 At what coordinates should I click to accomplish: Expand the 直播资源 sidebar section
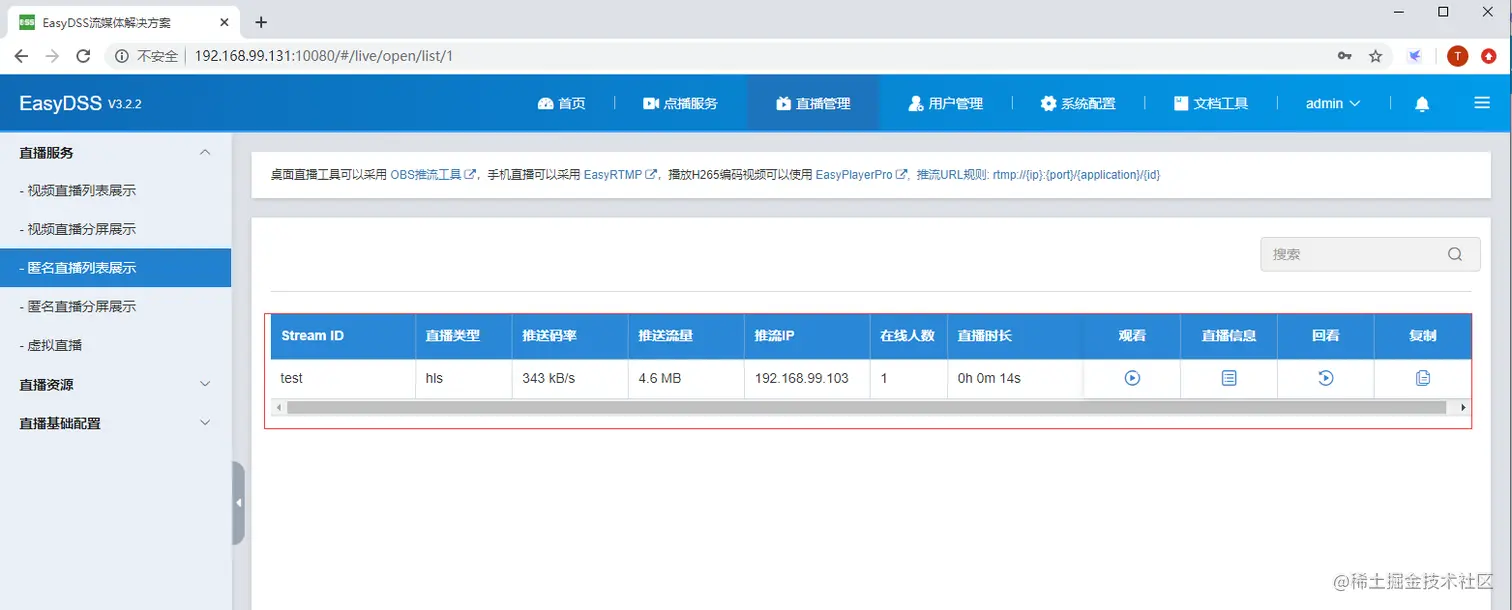[x=115, y=384]
